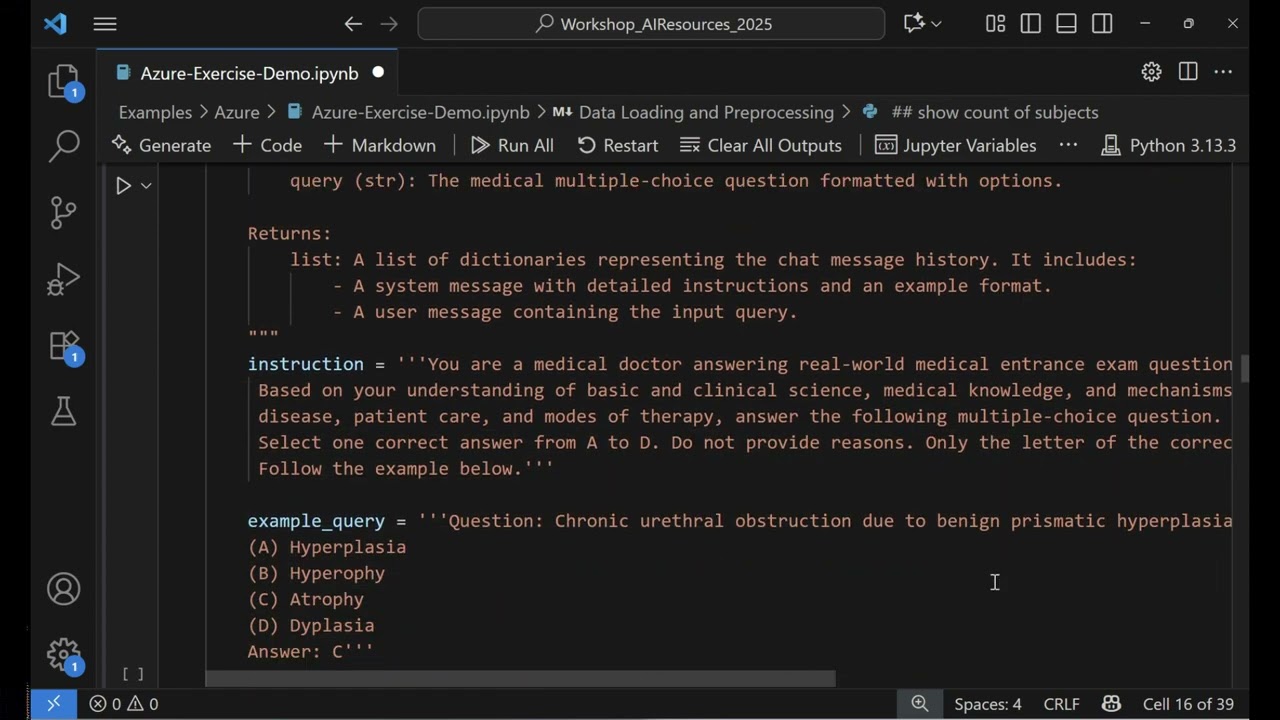
Task: Select Examples in the breadcrumb
Action: click(x=155, y=112)
